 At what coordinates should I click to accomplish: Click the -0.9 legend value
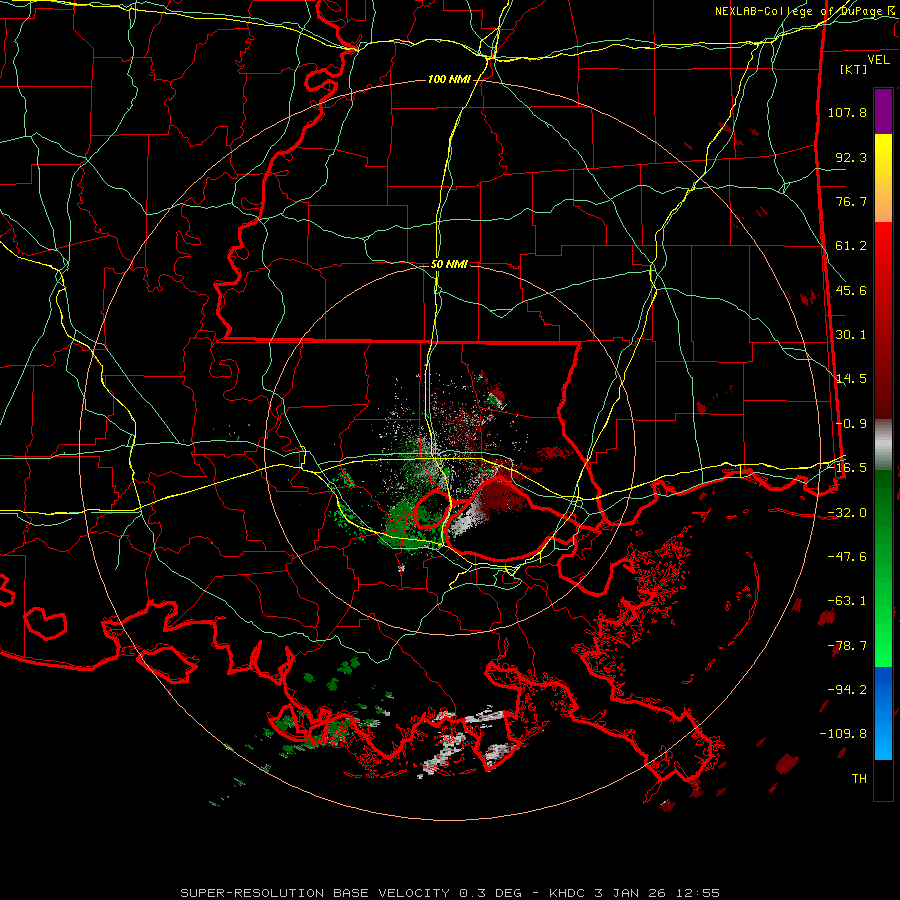851,424
